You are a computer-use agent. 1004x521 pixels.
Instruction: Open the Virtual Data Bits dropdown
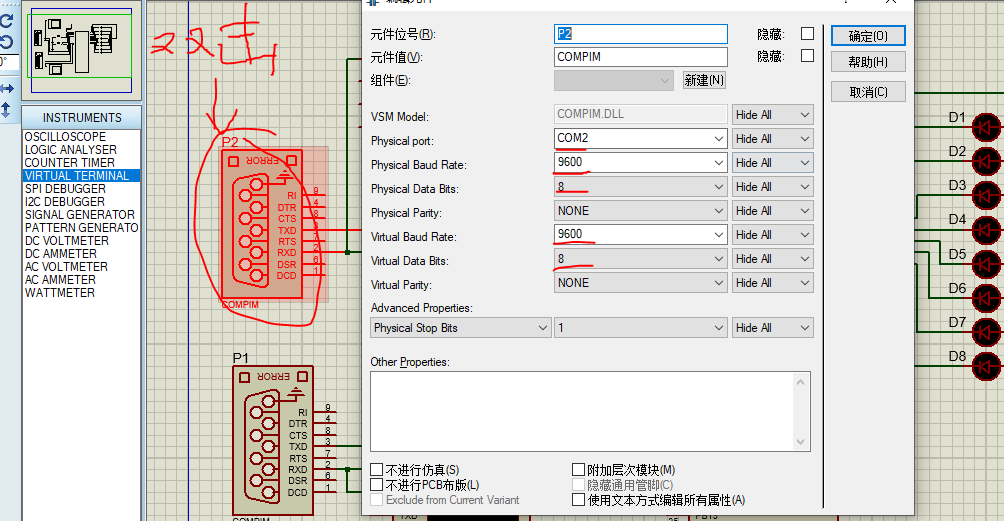[x=640, y=259]
